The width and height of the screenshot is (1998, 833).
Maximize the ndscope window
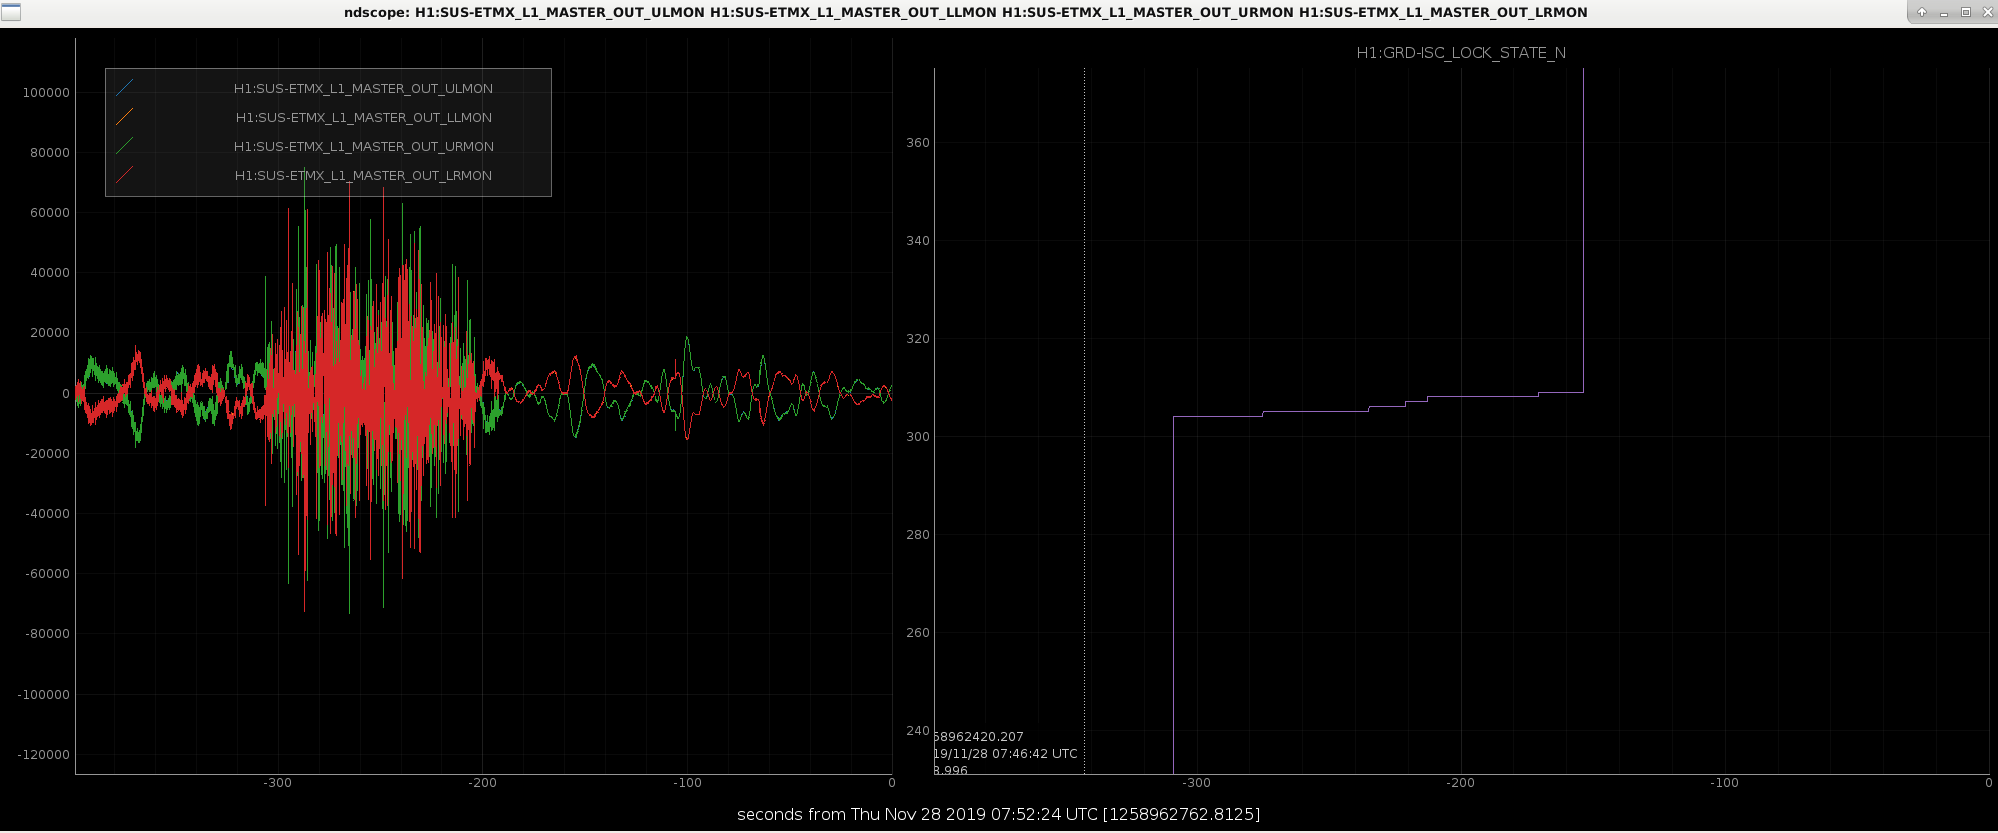point(1965,12)
